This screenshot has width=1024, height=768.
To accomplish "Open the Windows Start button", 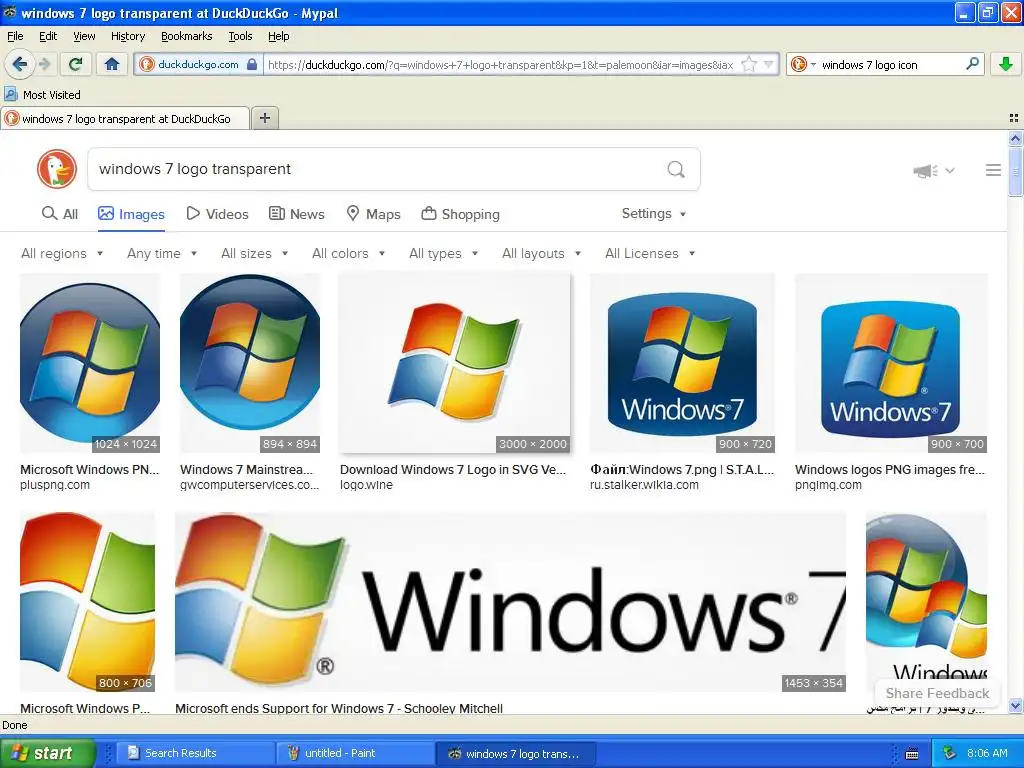I will [47, 753].
